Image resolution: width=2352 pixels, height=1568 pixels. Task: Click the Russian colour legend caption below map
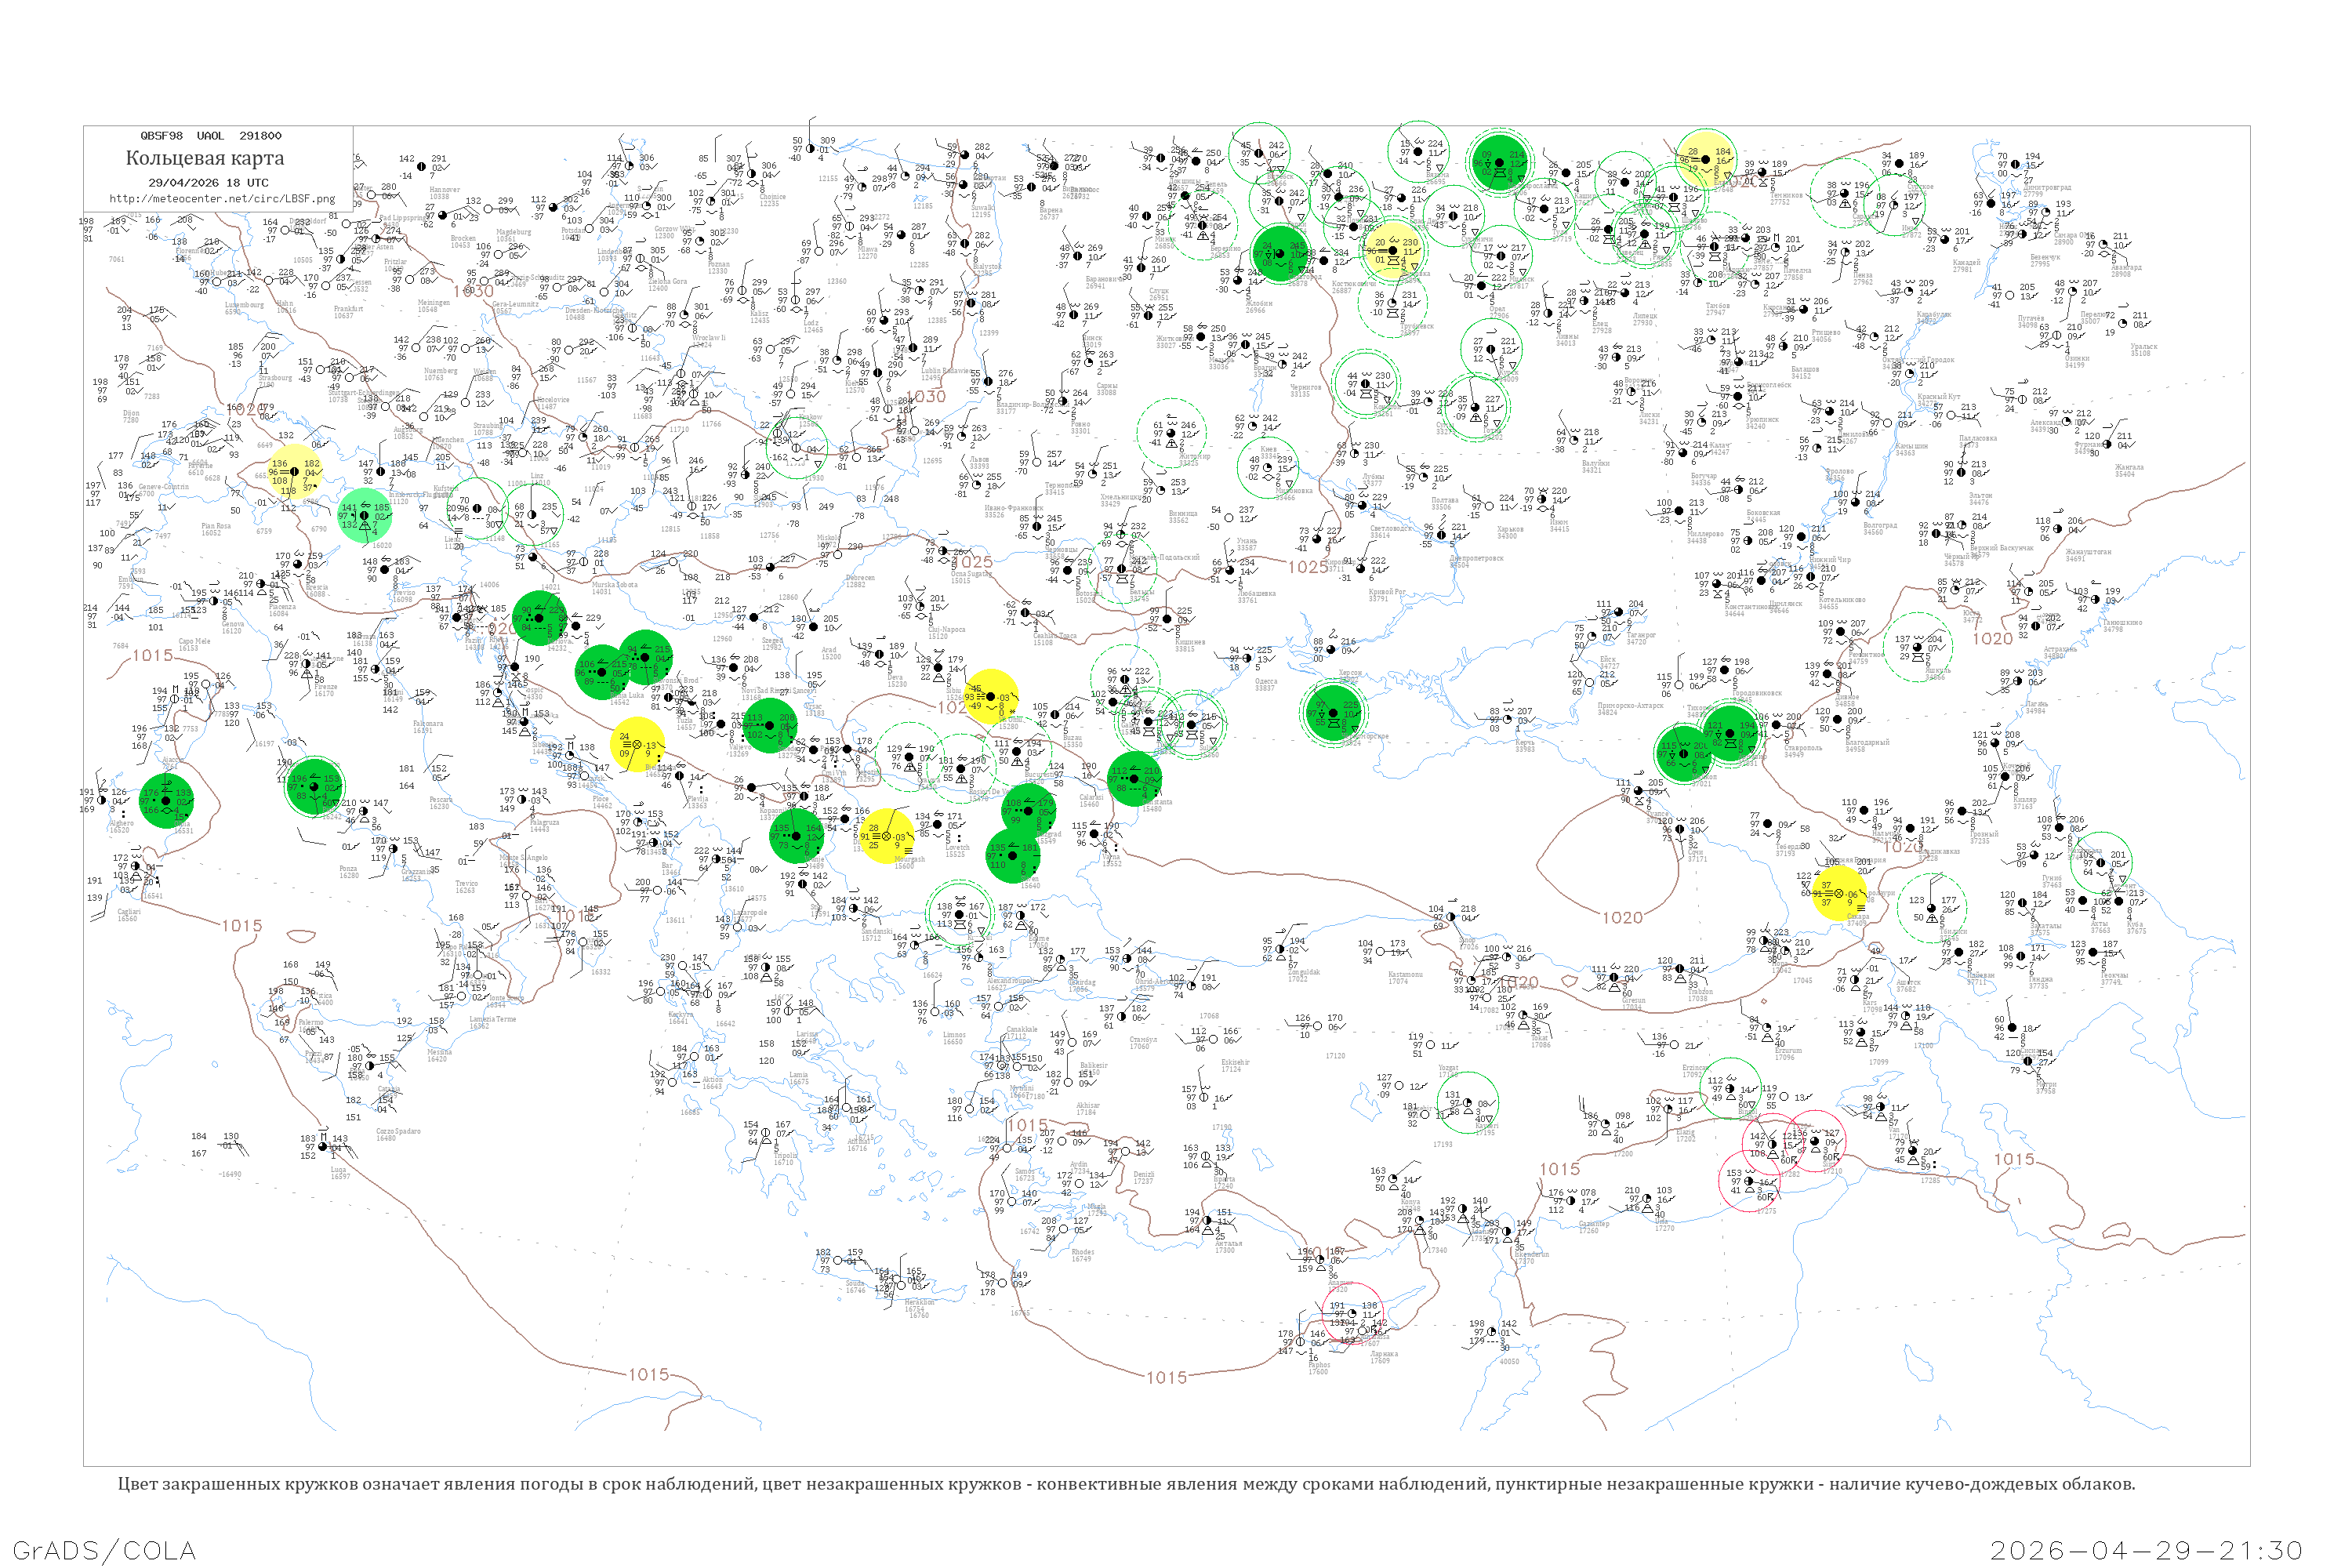1127,1483
